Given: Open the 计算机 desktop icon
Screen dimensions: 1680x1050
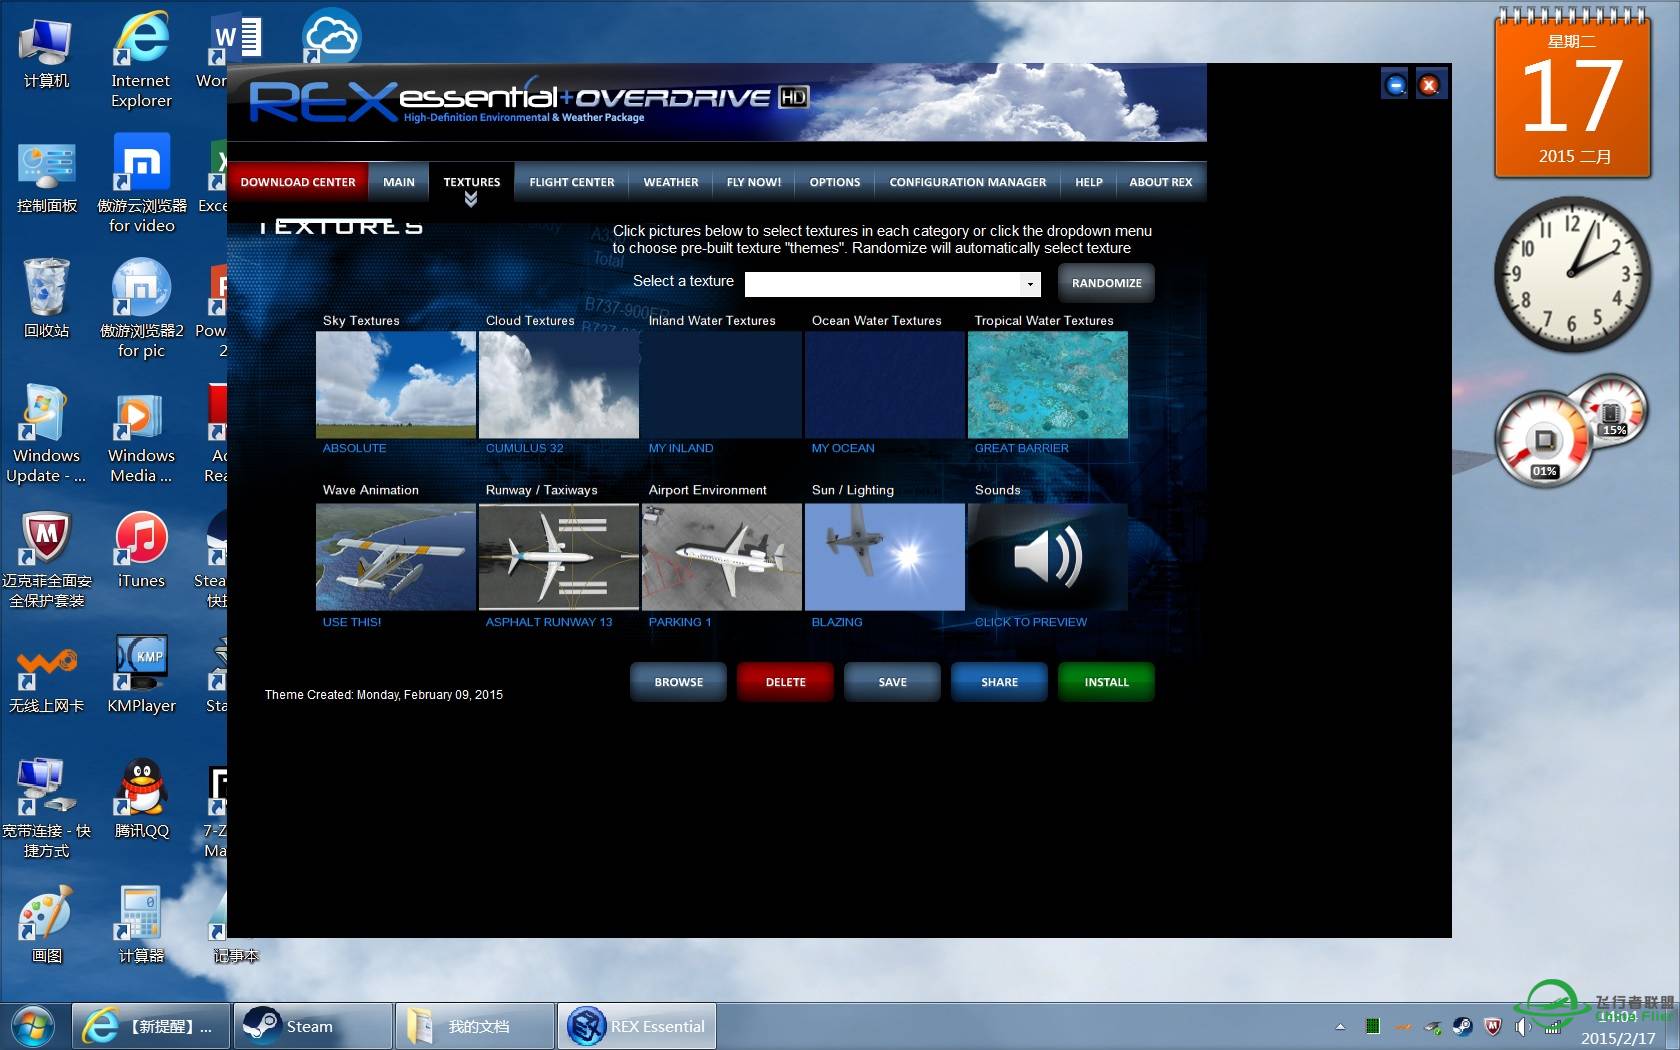Looking at the screenshot, I should tap(46, 53).
